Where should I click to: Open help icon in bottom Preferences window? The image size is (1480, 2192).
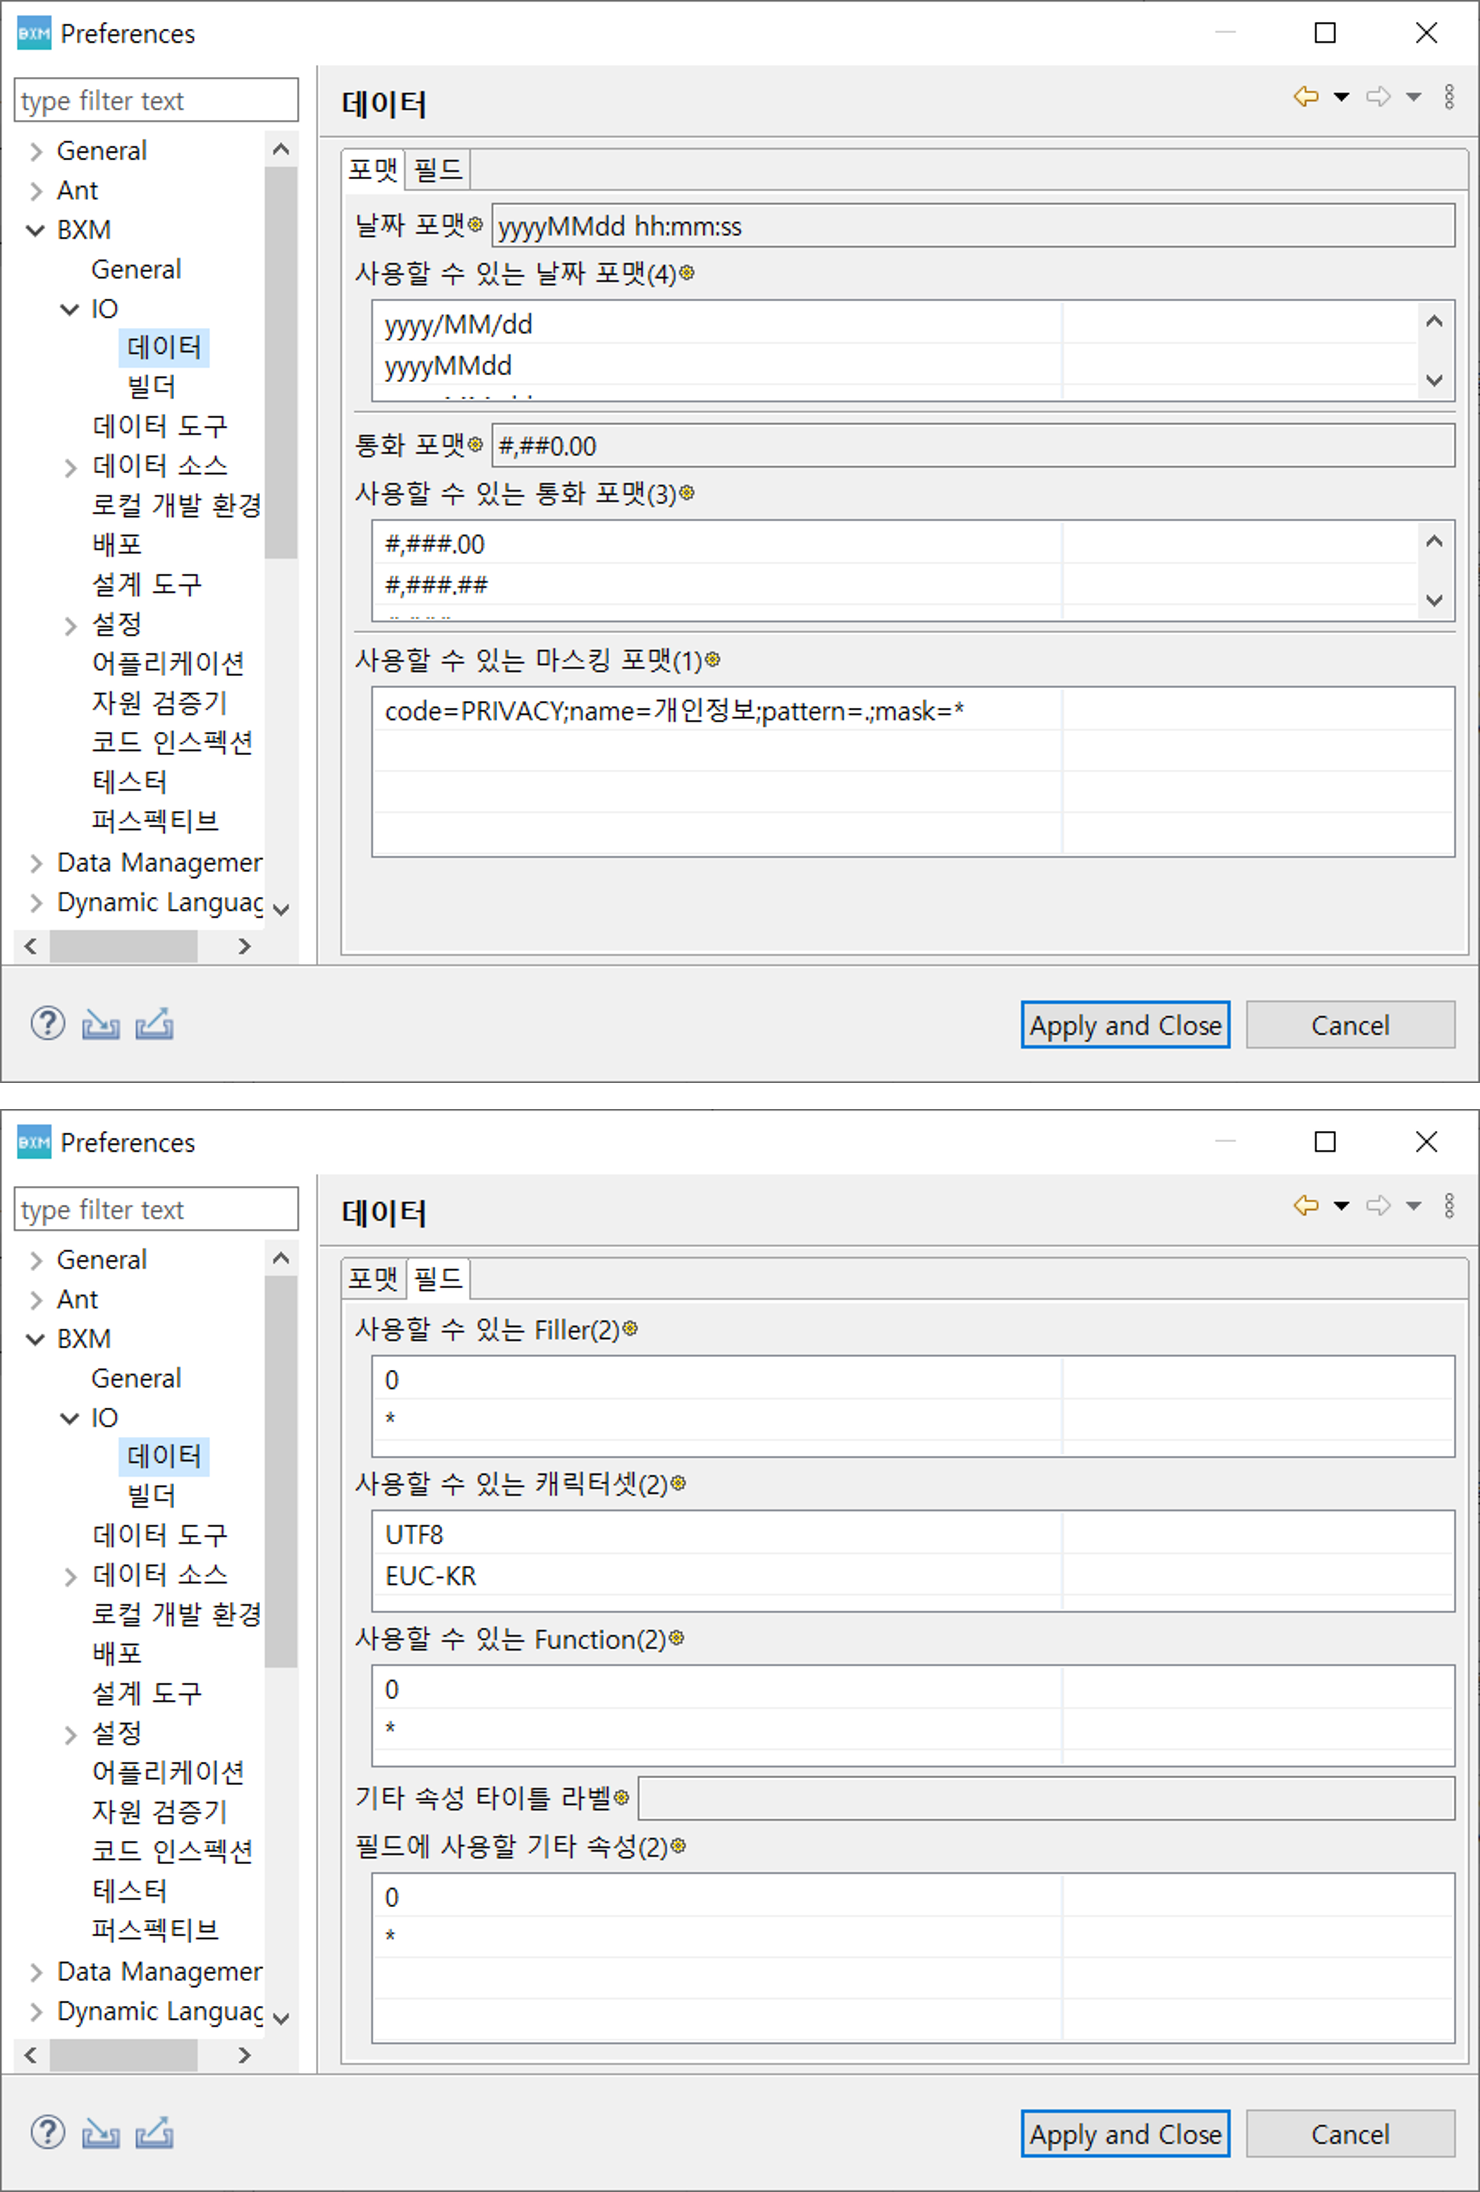tap(47, 2132)
